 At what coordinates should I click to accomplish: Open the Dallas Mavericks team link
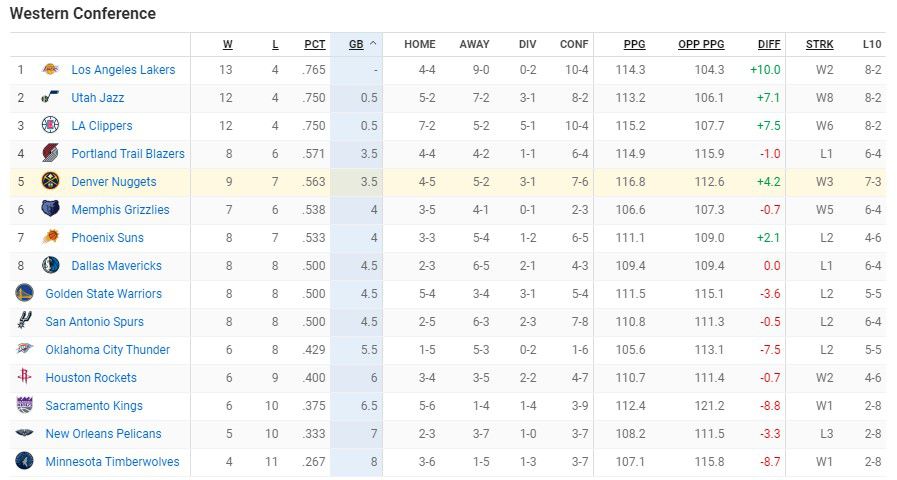116,265
